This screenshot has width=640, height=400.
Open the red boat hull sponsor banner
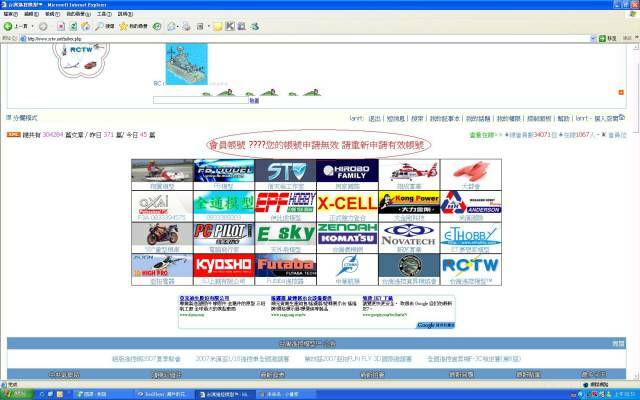click(471, 171)
